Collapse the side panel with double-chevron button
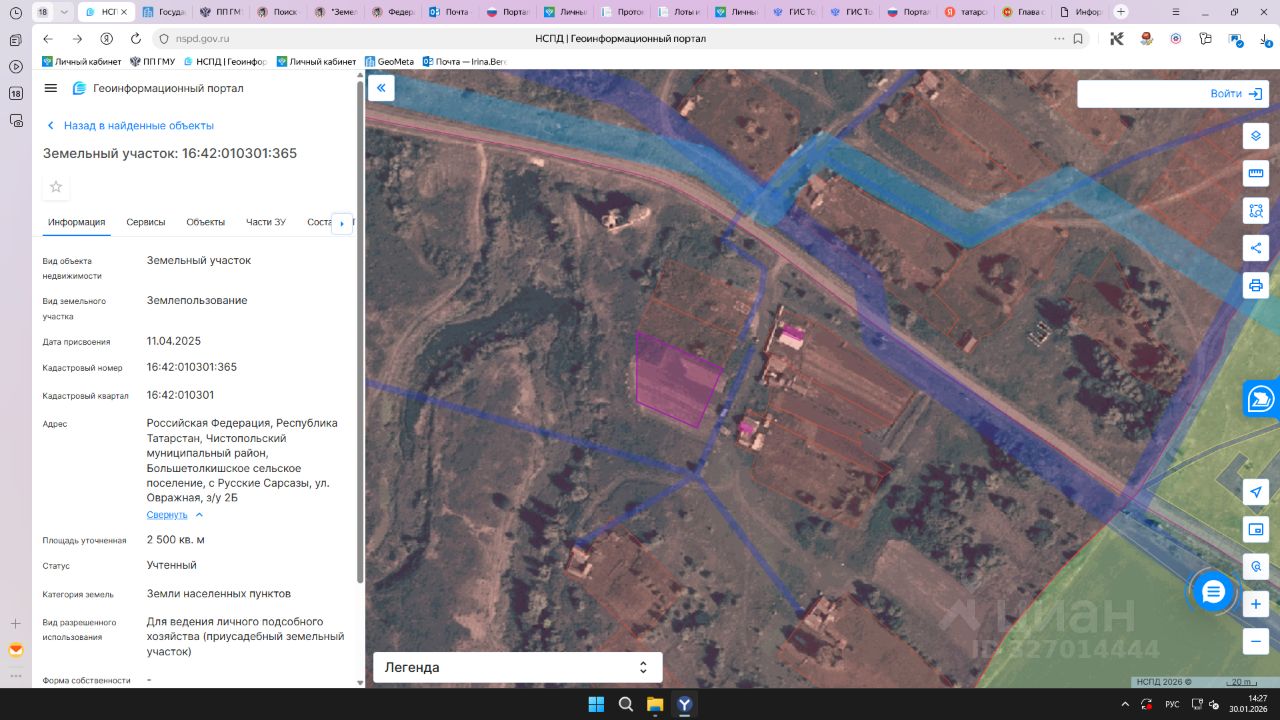 pyautogui.click(x=381, y=88)
